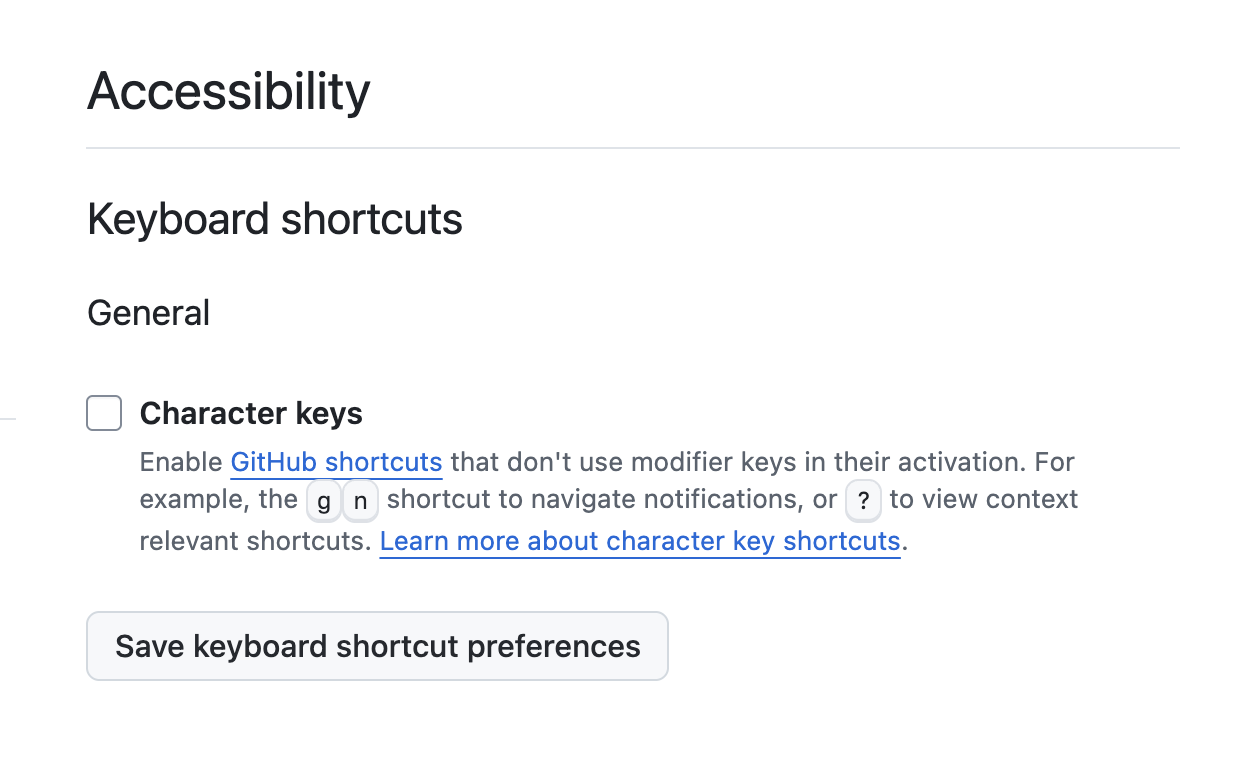Viewport: 1246px width, 764px height.
Task: Click the General section header
Action: [148, 312]
